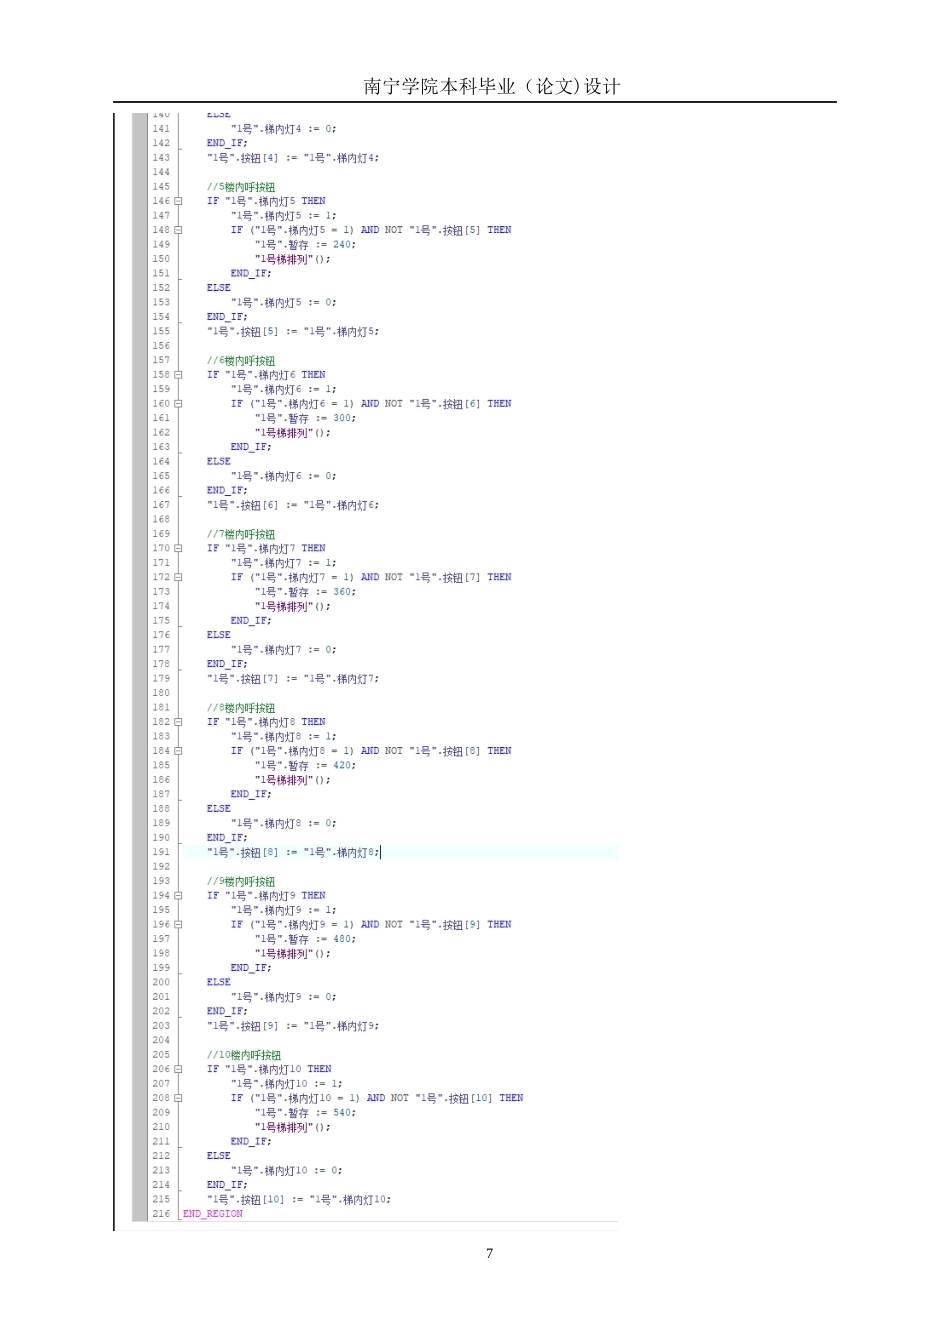Click the ELSE keyword at line 212
The image size is (950, 1344).
tap(219, 1156)
